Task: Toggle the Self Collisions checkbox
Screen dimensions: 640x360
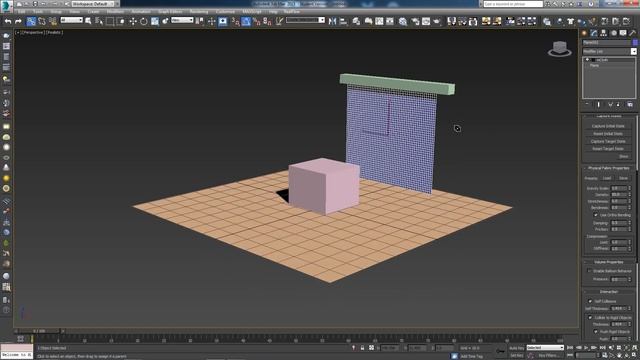Action: pos(590,301)
